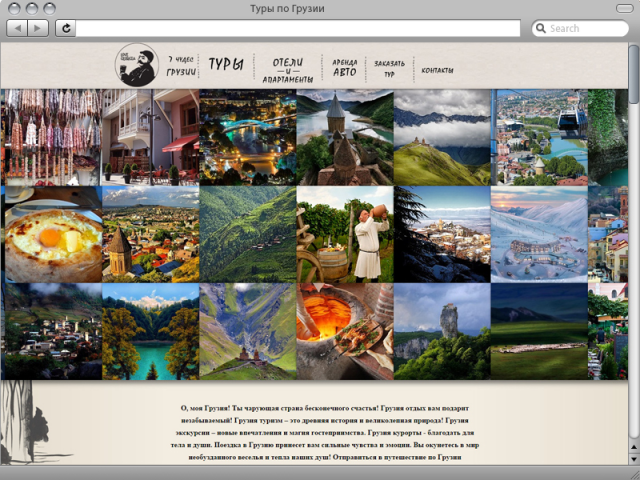The height and width of the screenshot is (480, 640).
Task: Open the '7 чудес Грузии' menu item
Action: pos(181,66)
